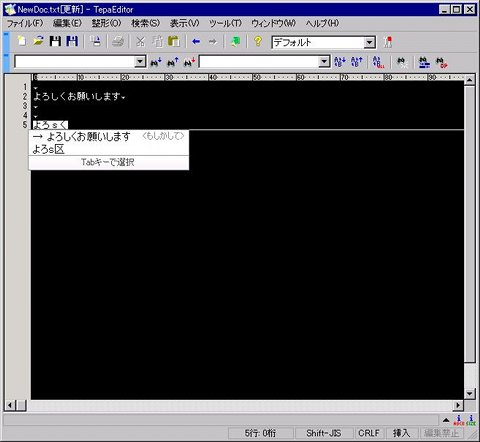Toggle the 挿入 insert mode indicator

pyautogui.click(x=401, y=433)
